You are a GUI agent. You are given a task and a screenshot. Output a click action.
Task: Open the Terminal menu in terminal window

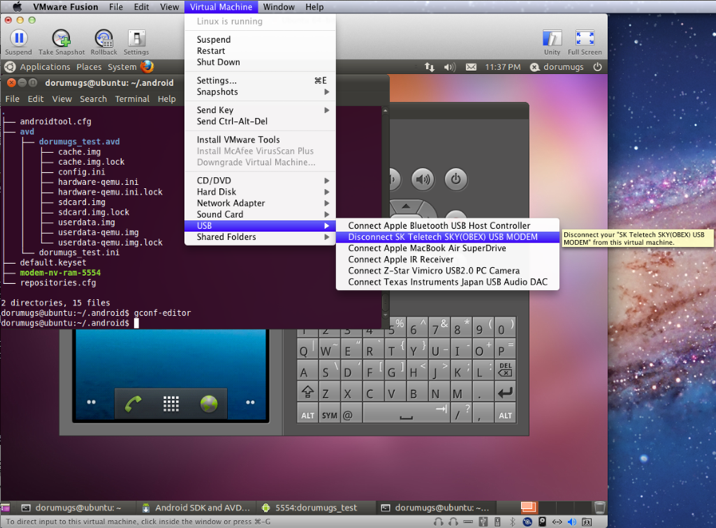(132, 99)
